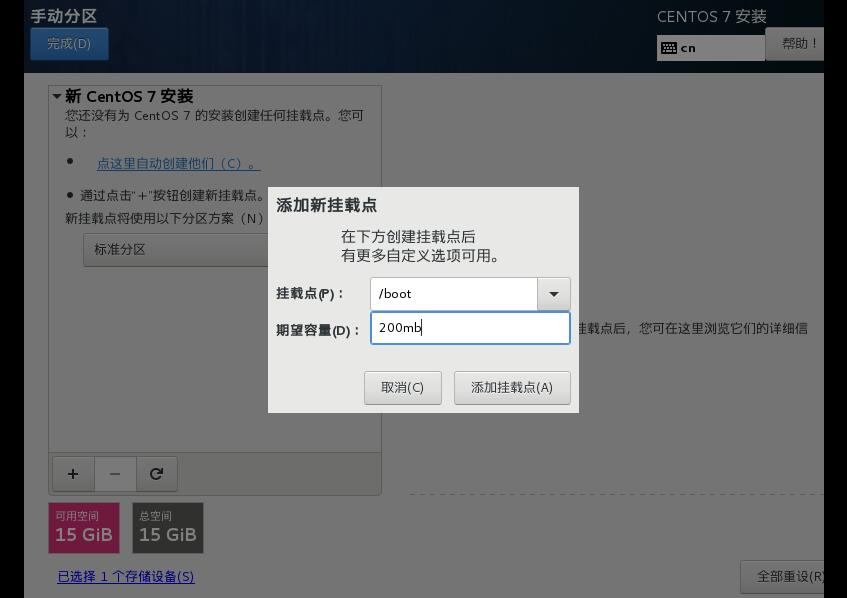Click the plus add mount point icon

click(73, 474)
